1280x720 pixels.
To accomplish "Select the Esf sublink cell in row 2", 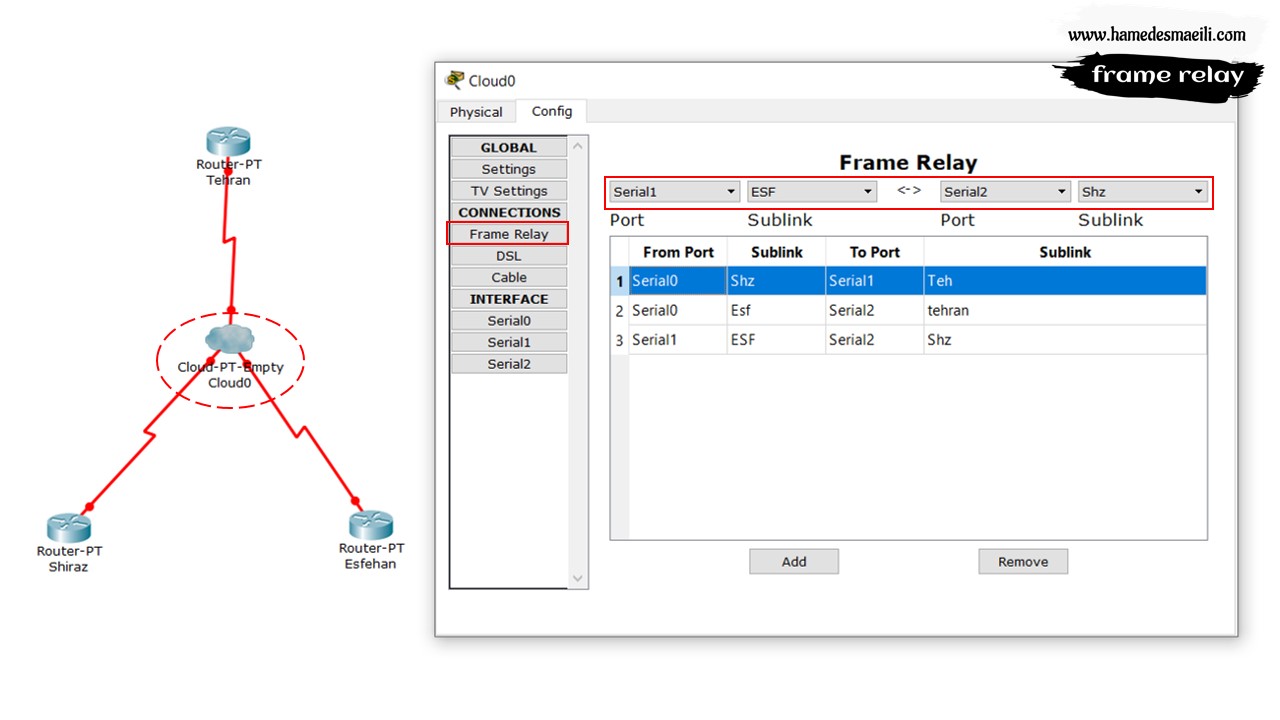I will pyautogui.click(x=776, y=311).
